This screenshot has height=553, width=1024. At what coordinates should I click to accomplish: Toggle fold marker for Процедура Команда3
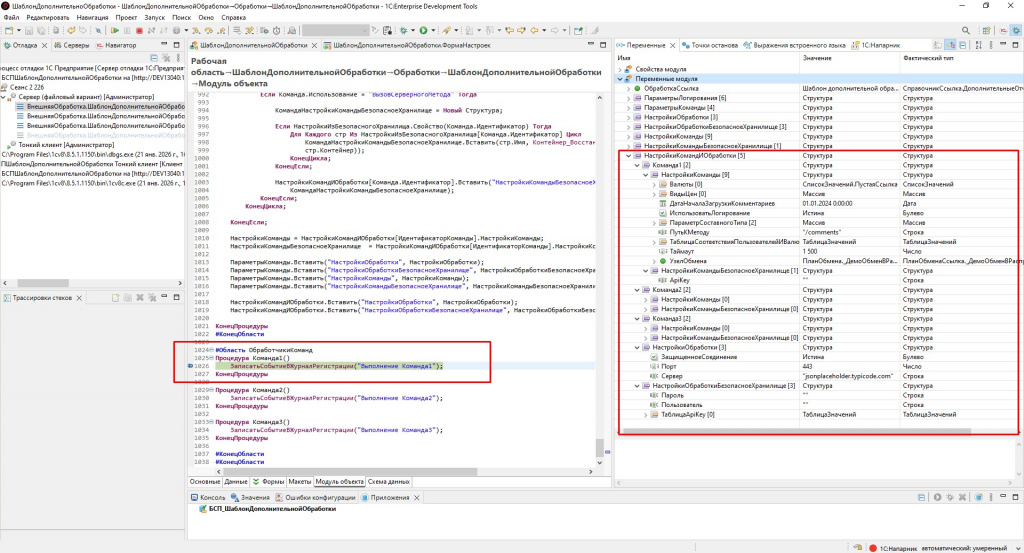(211, 421)
